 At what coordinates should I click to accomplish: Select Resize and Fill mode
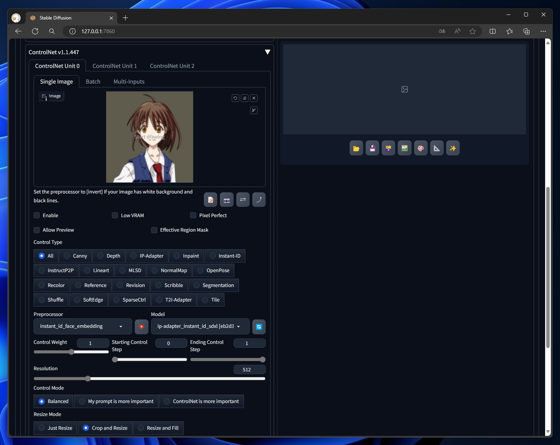pyautogui.click(x=158, y=428)
